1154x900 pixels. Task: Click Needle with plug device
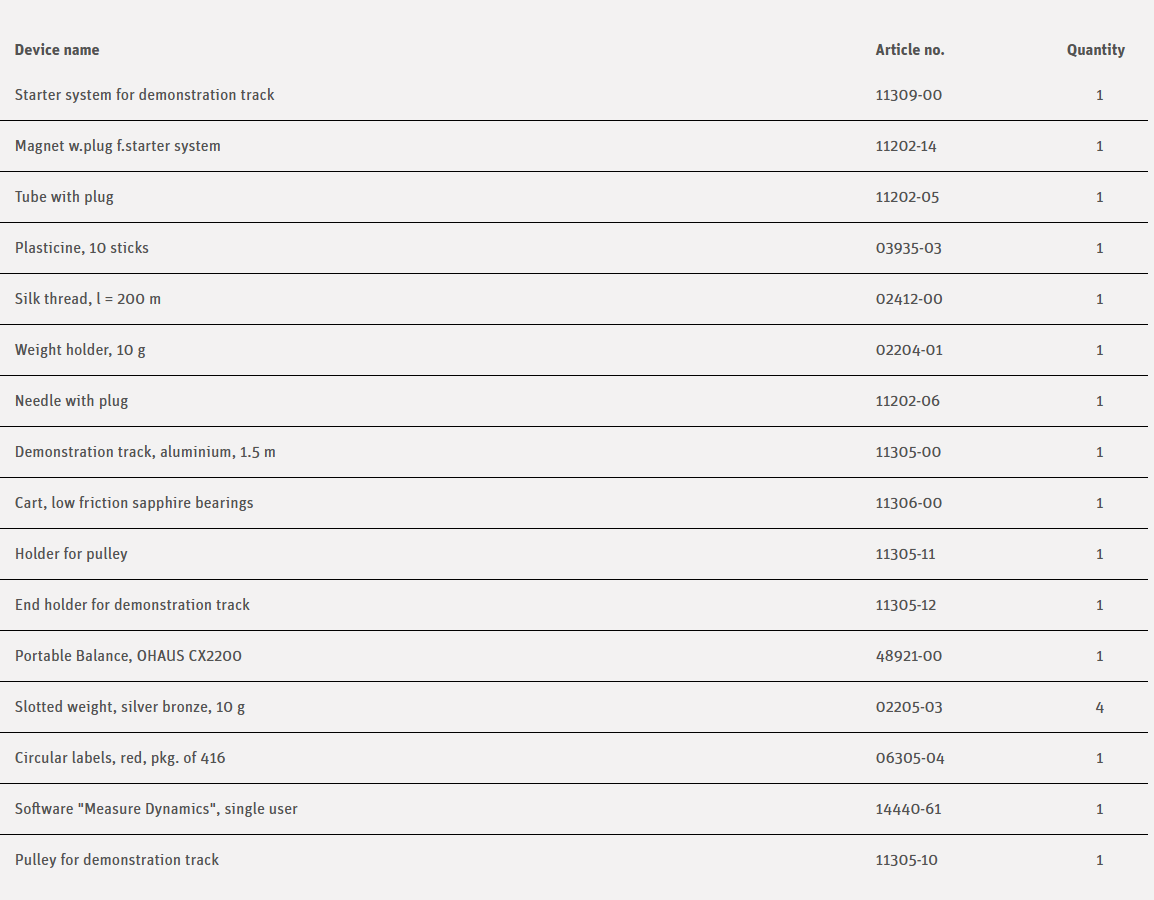click(x=71, y=401)
